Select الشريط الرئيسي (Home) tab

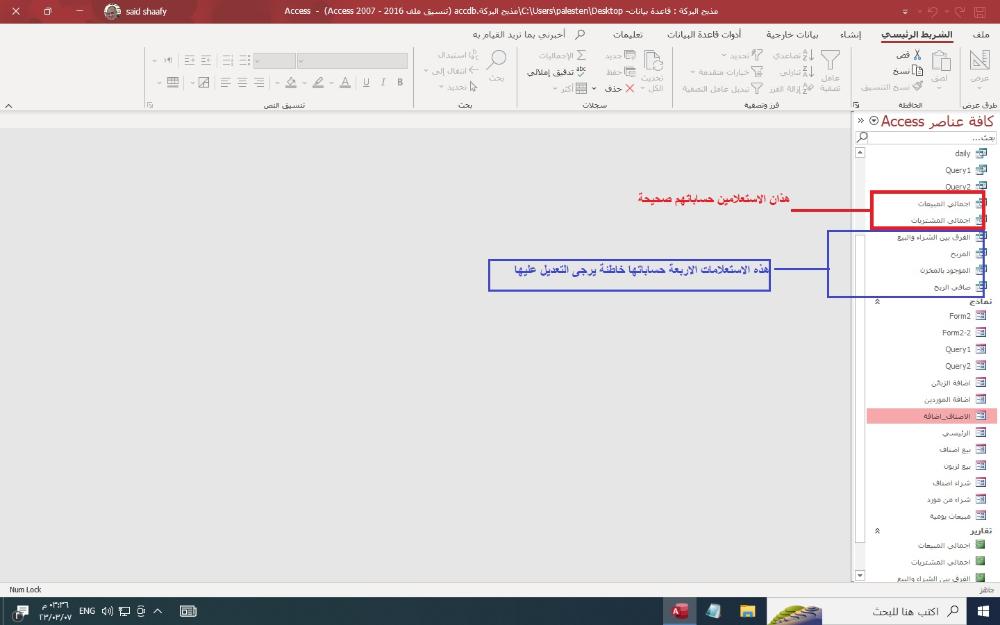pos(916,34)
